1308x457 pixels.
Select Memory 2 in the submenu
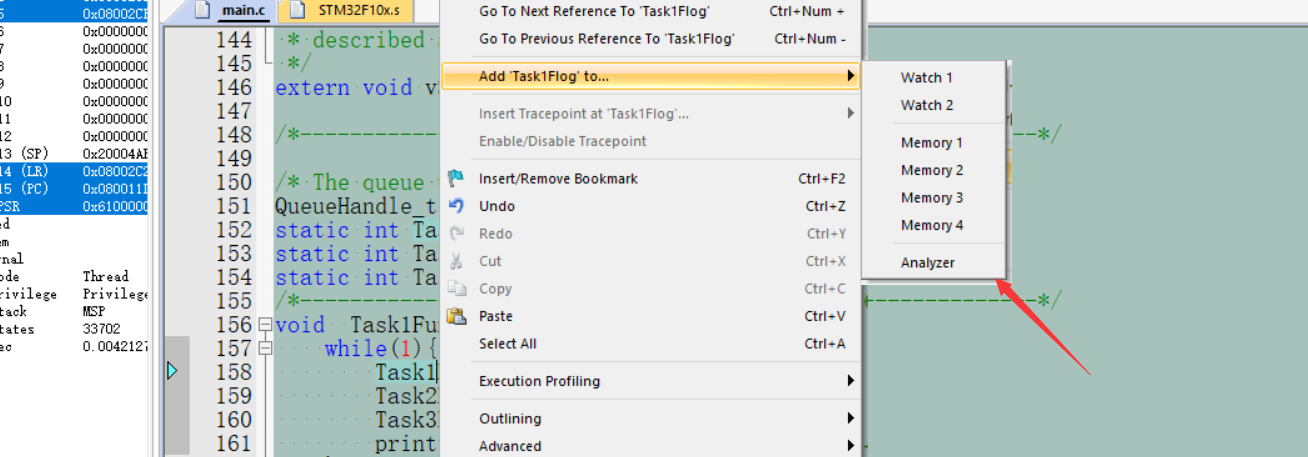pyautogui.click(x=933, y=170)
